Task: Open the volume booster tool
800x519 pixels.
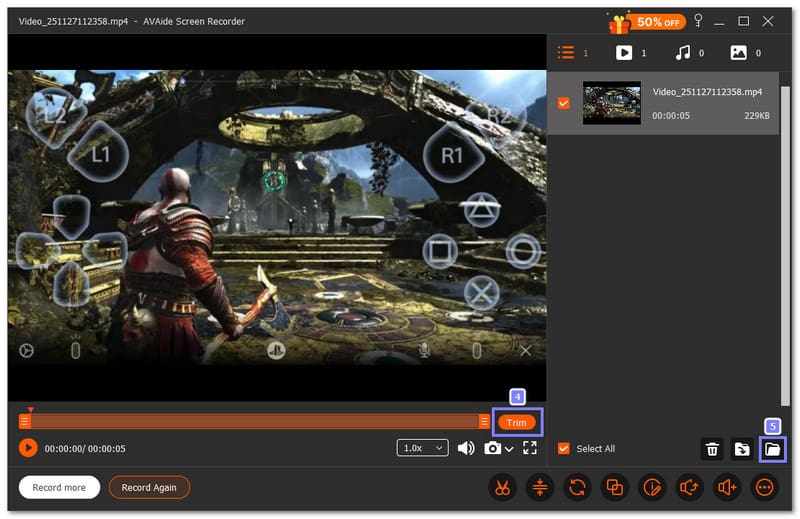Action: pyautogui.click(x=727, y=488)
